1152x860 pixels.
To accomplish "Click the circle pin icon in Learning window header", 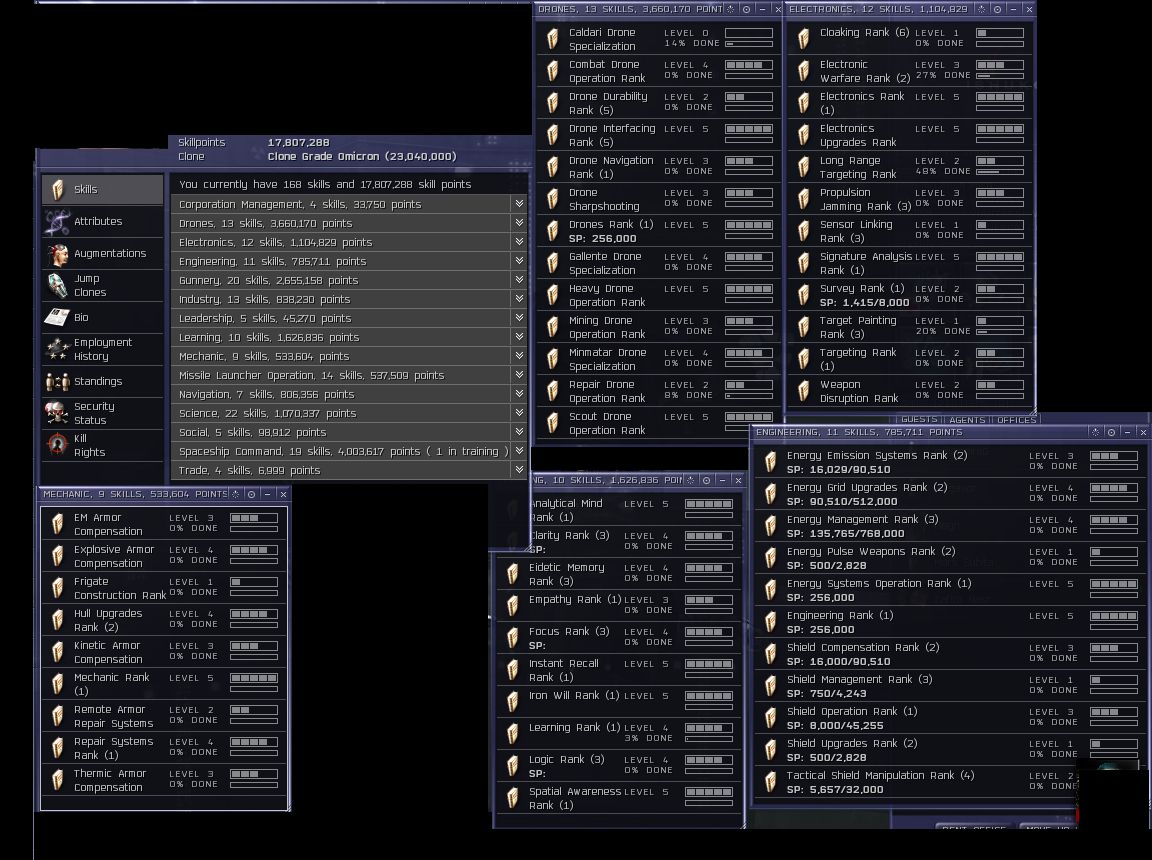I will pos(706,480).
